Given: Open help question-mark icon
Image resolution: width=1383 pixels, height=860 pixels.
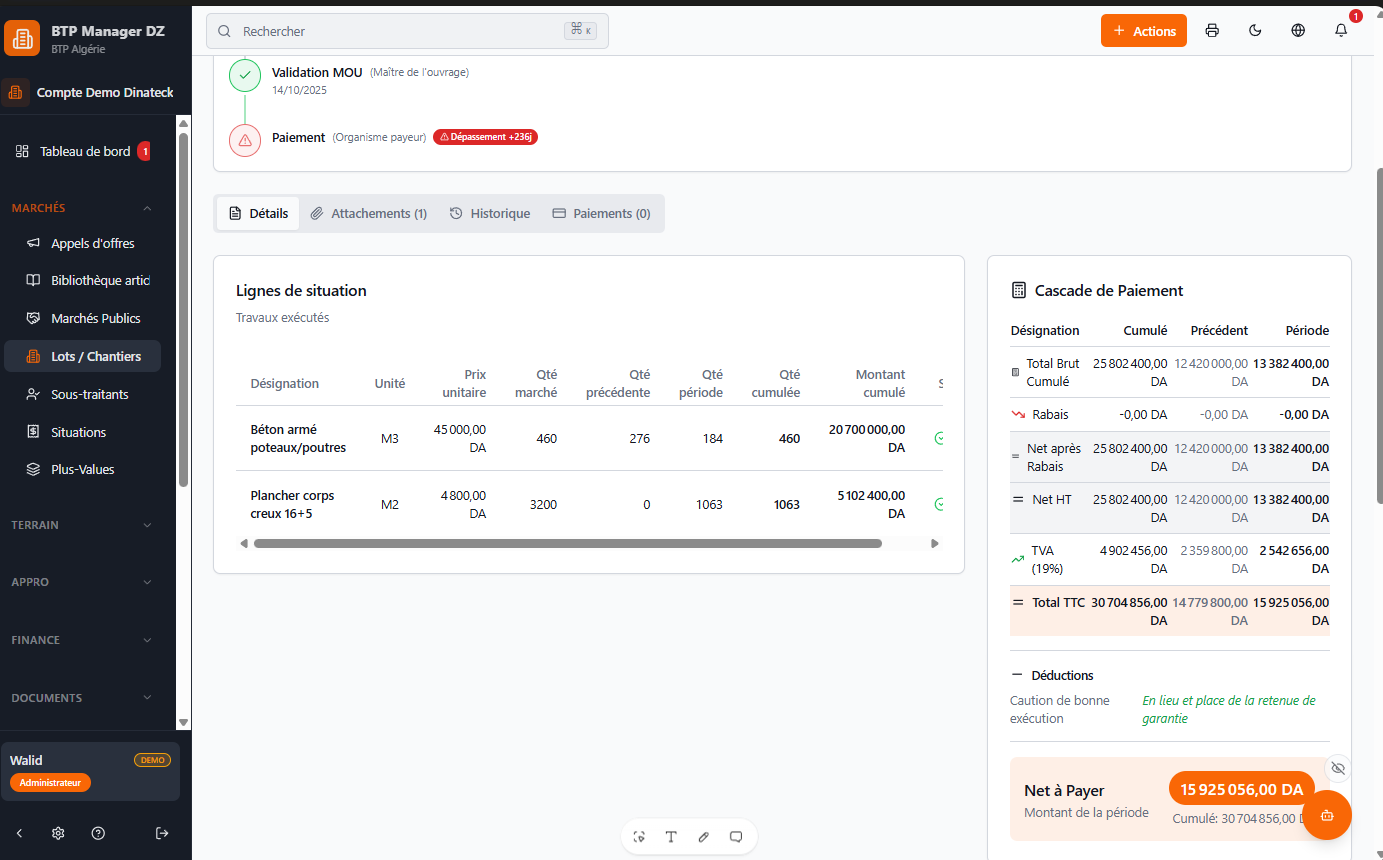Looking at the screenshot, I should coord(98,833).
